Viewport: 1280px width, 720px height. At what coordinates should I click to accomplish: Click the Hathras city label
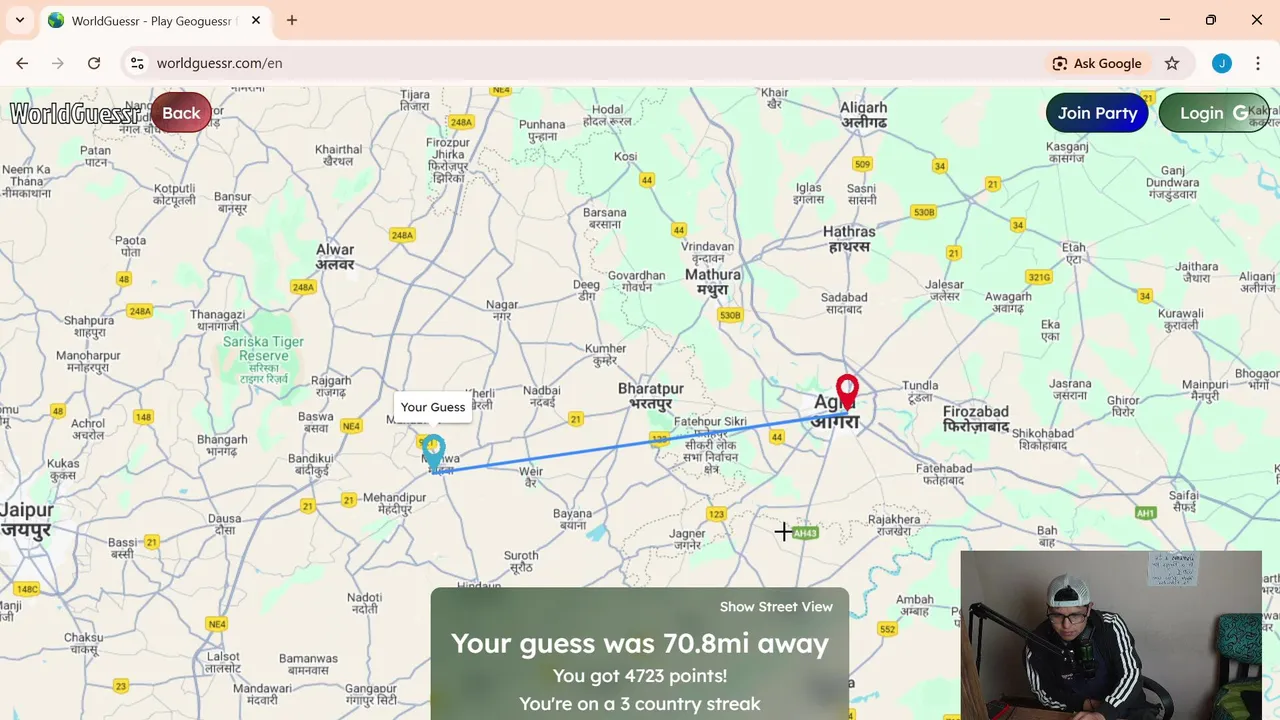click(849, 238)
